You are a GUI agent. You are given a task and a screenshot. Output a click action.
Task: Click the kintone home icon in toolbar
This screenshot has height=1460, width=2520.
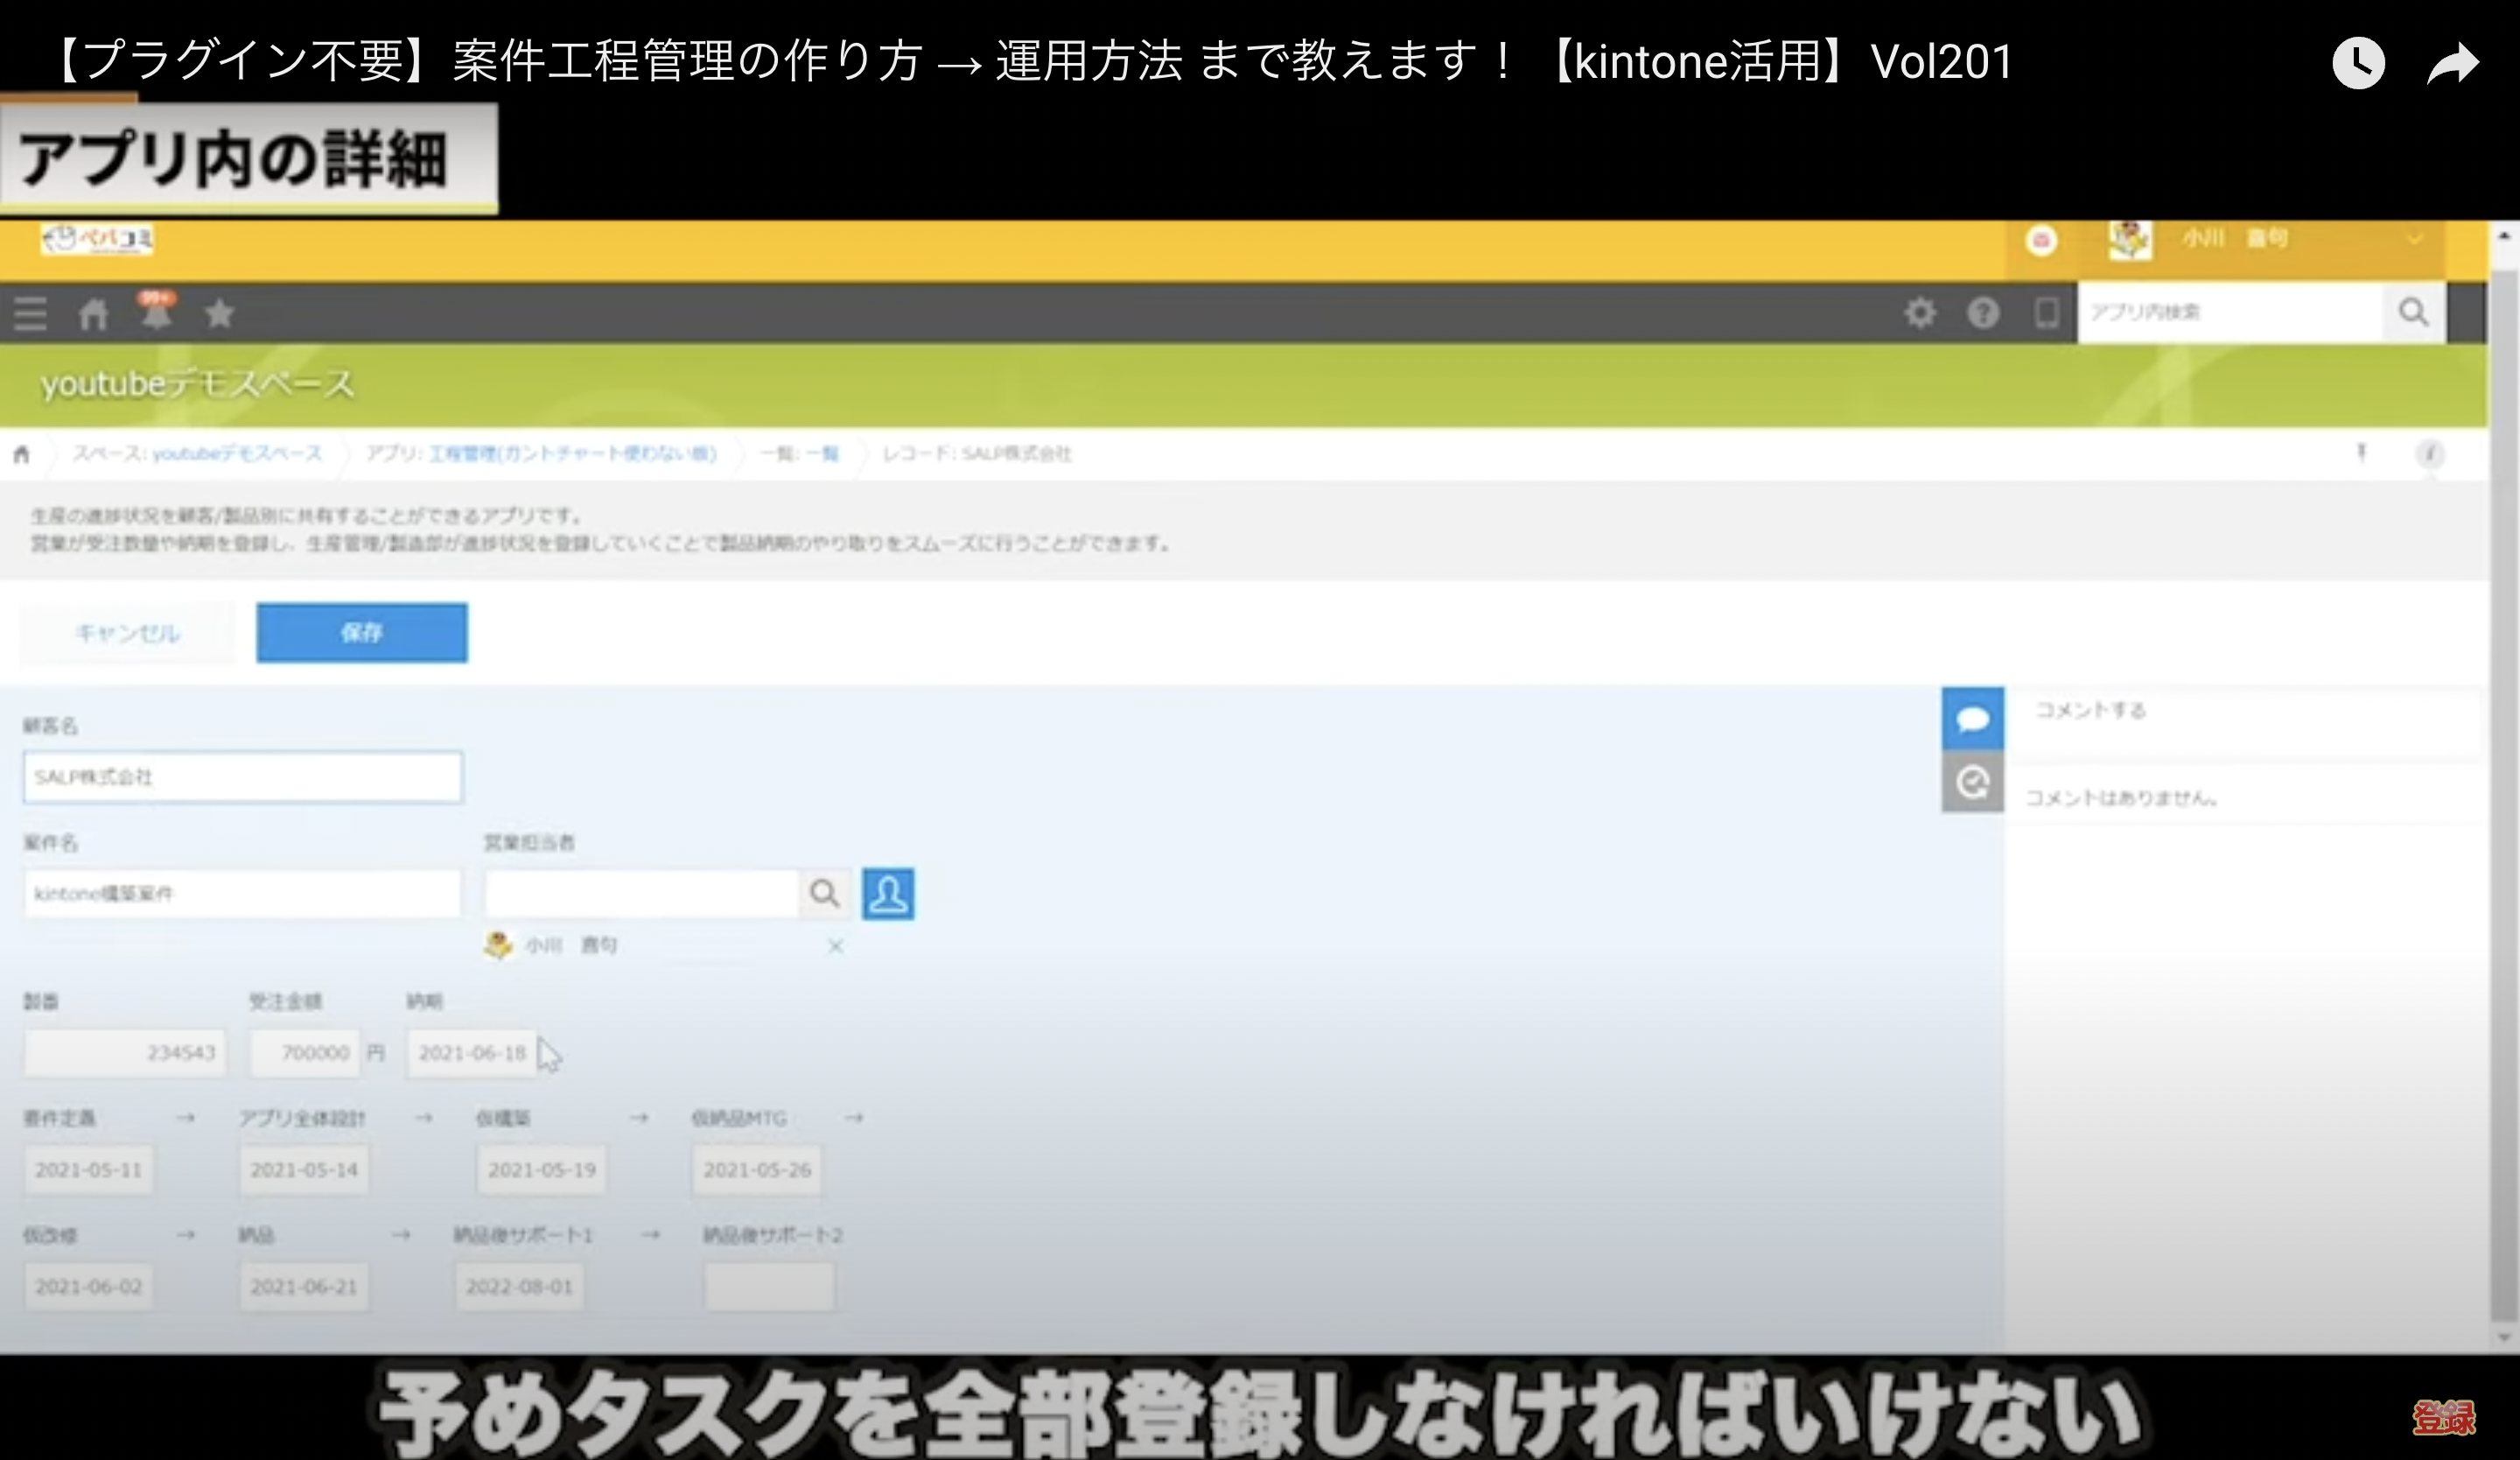tap(93, 314)
